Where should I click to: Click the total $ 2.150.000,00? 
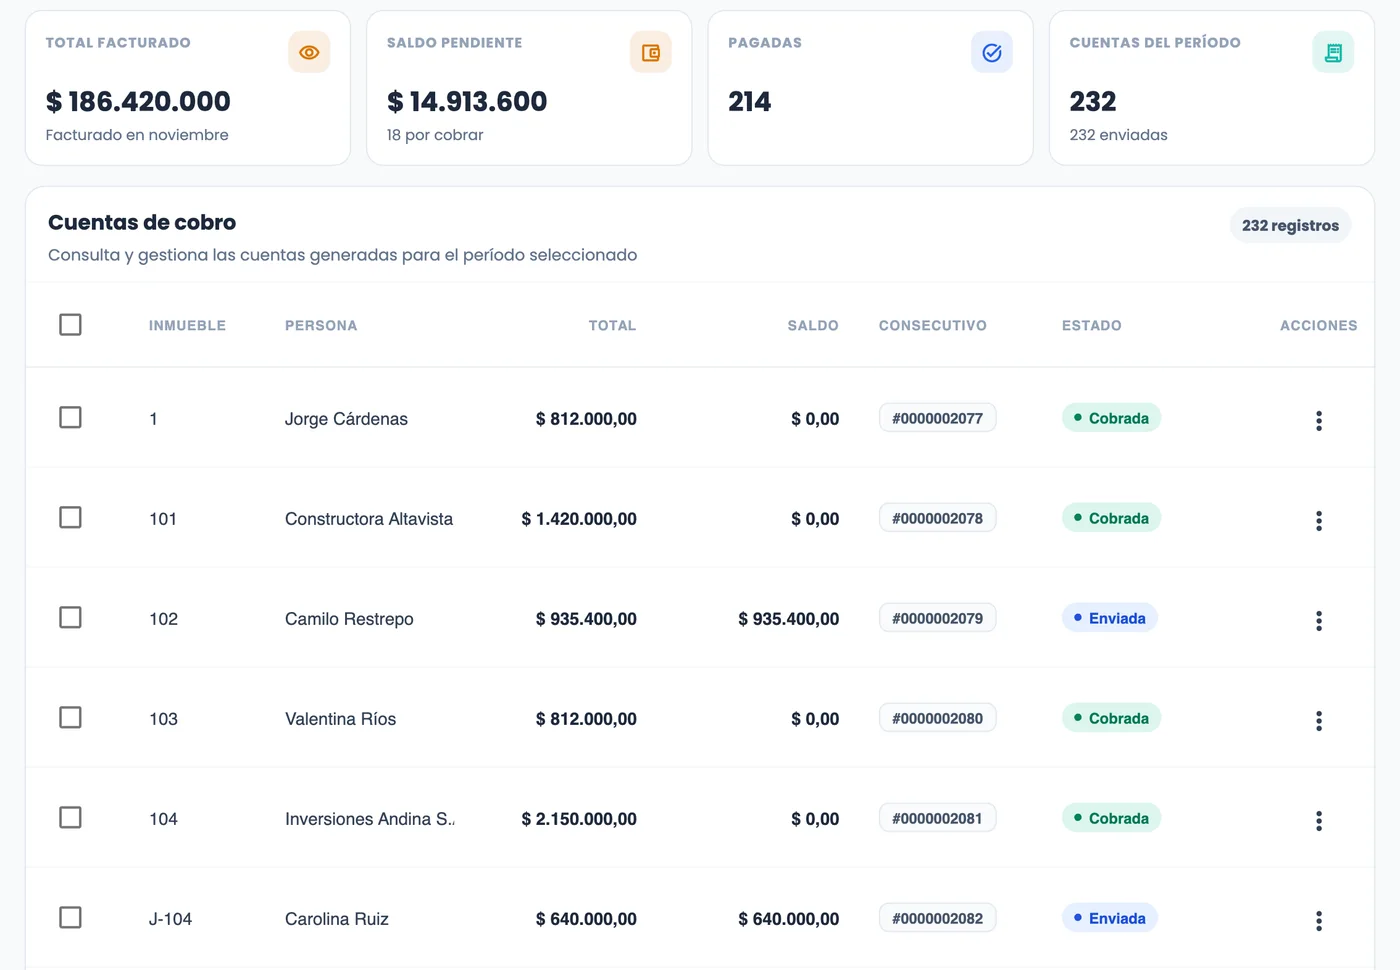(579, 819)
